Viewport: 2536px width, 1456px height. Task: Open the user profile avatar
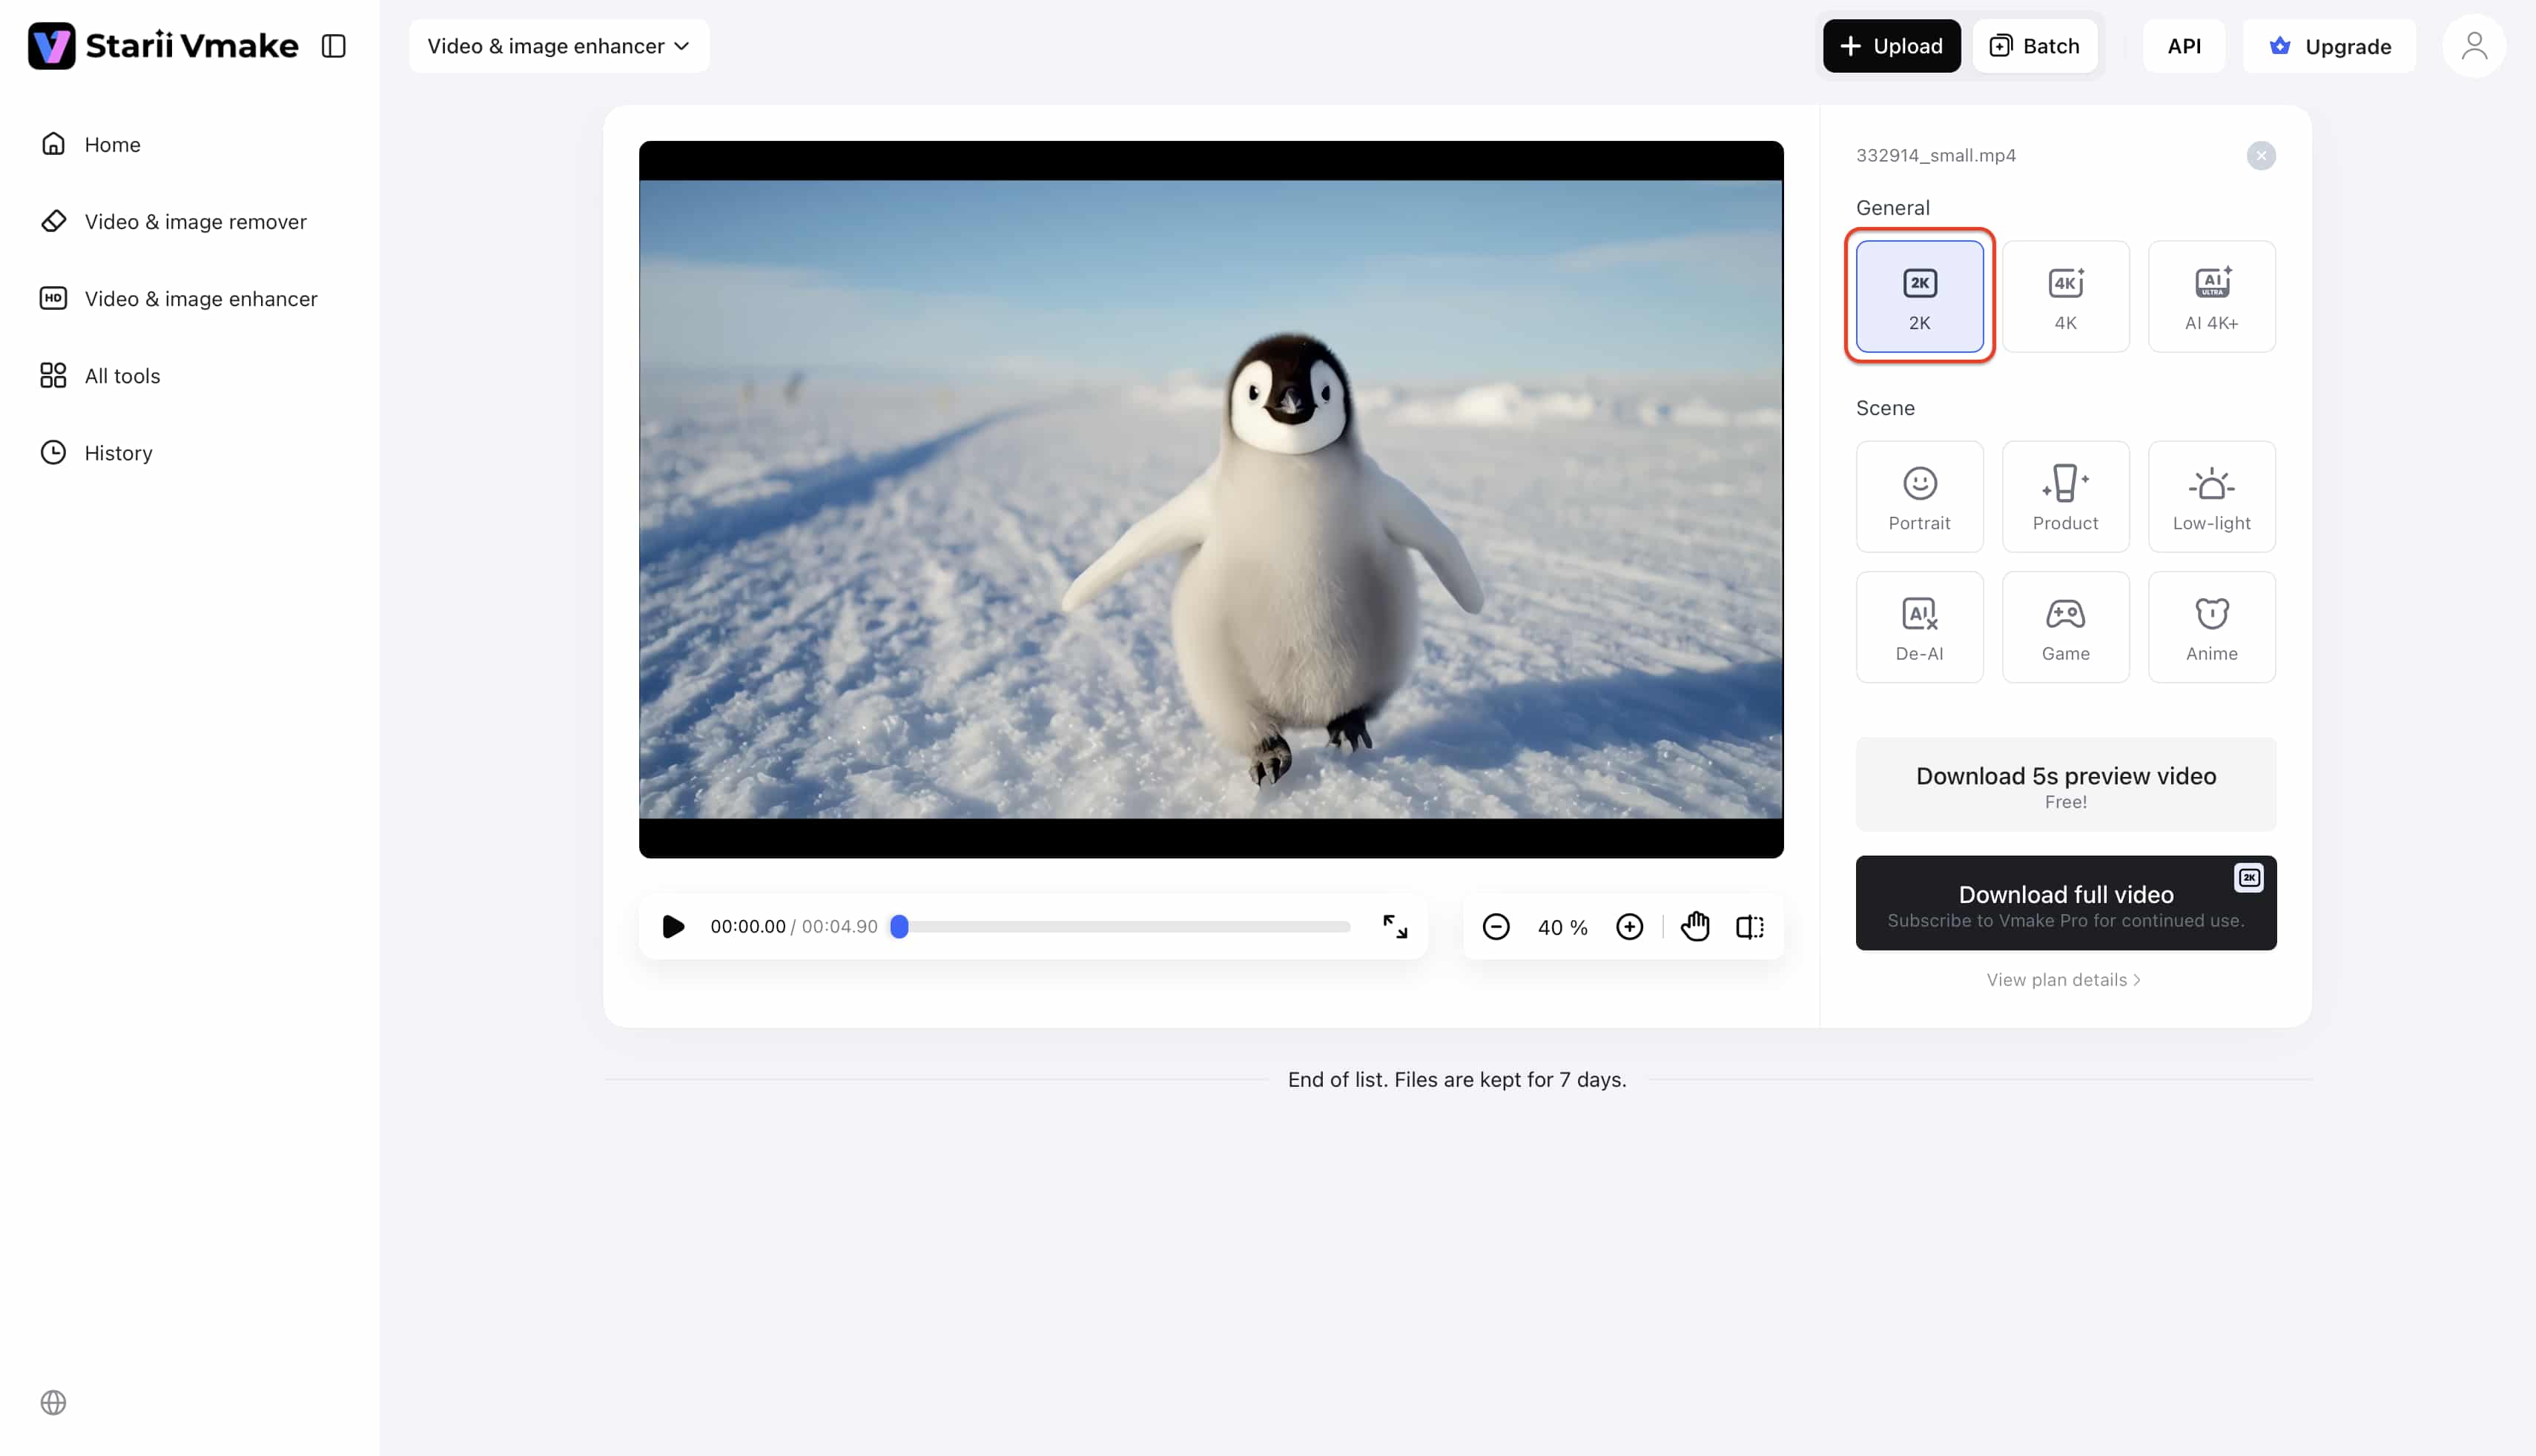[x=2474, y=46]
